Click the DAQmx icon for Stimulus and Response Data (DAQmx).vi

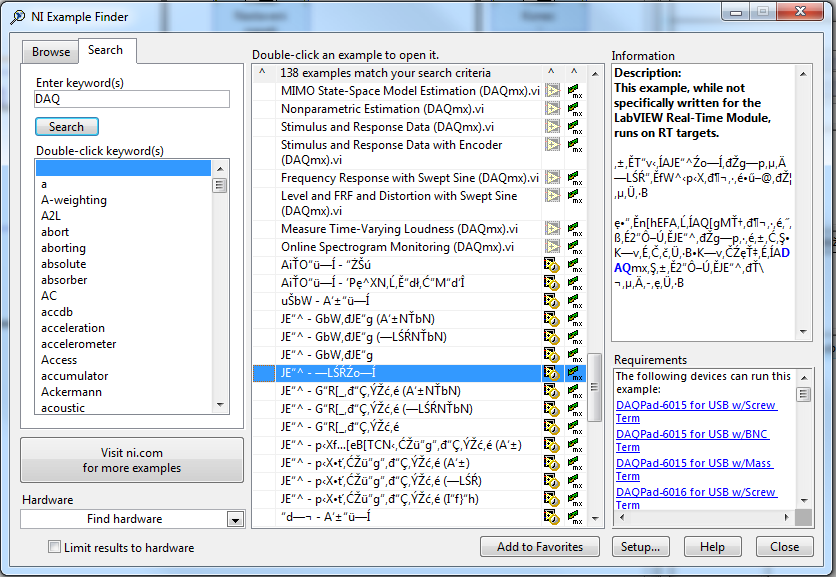pos(575,127)
